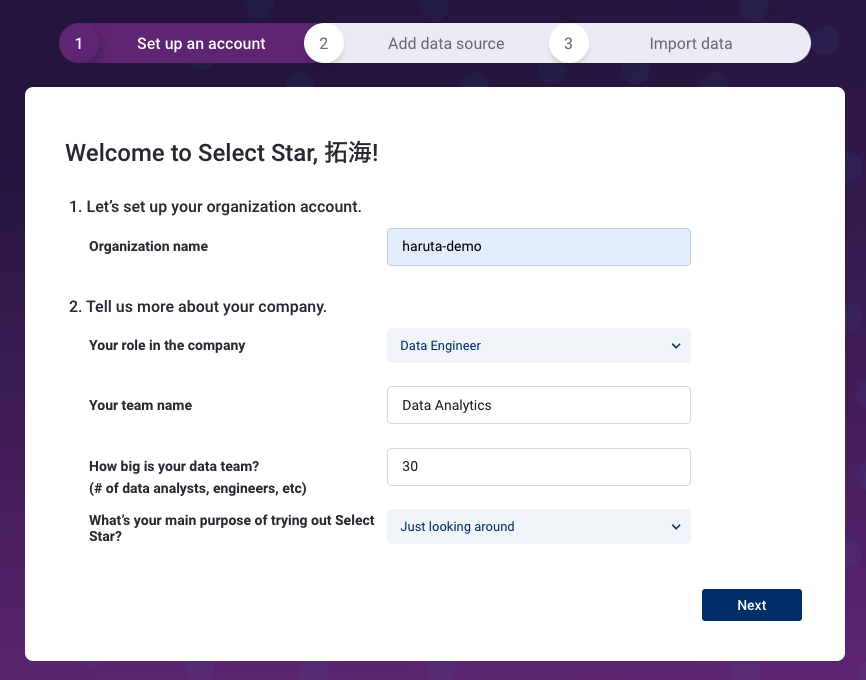Screen dimensions: 866x680
Task: Click the step 1 number circle
Action: [79, 43]
